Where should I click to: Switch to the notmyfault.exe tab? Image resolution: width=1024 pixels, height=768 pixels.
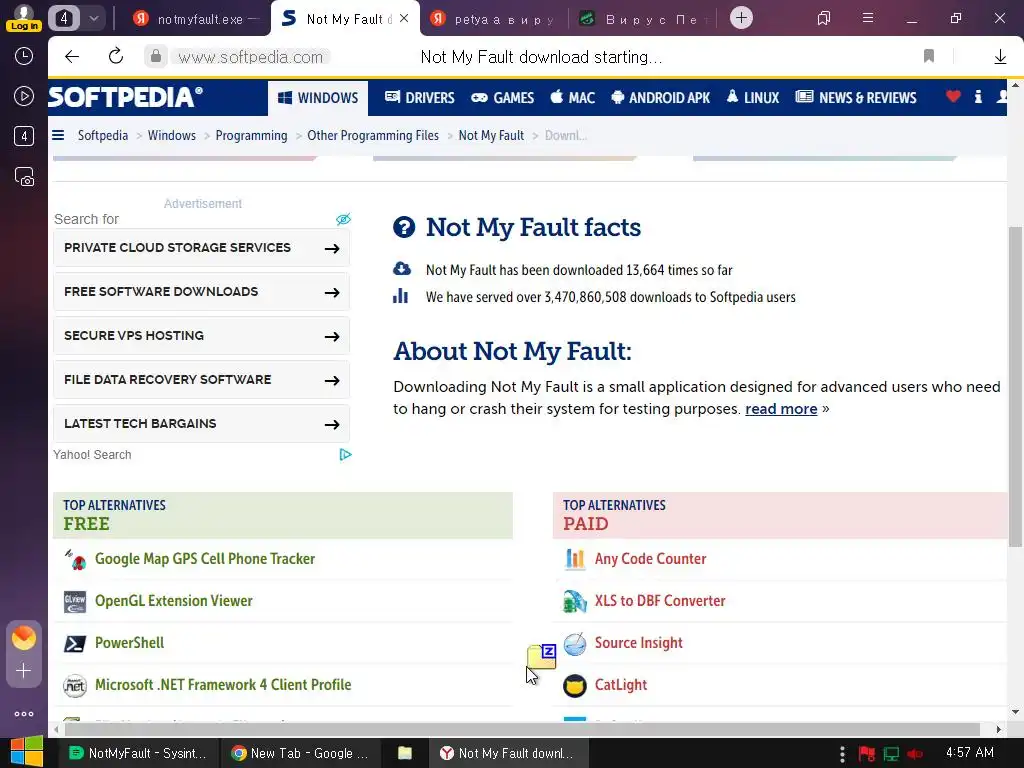click(x=195, y=19)
